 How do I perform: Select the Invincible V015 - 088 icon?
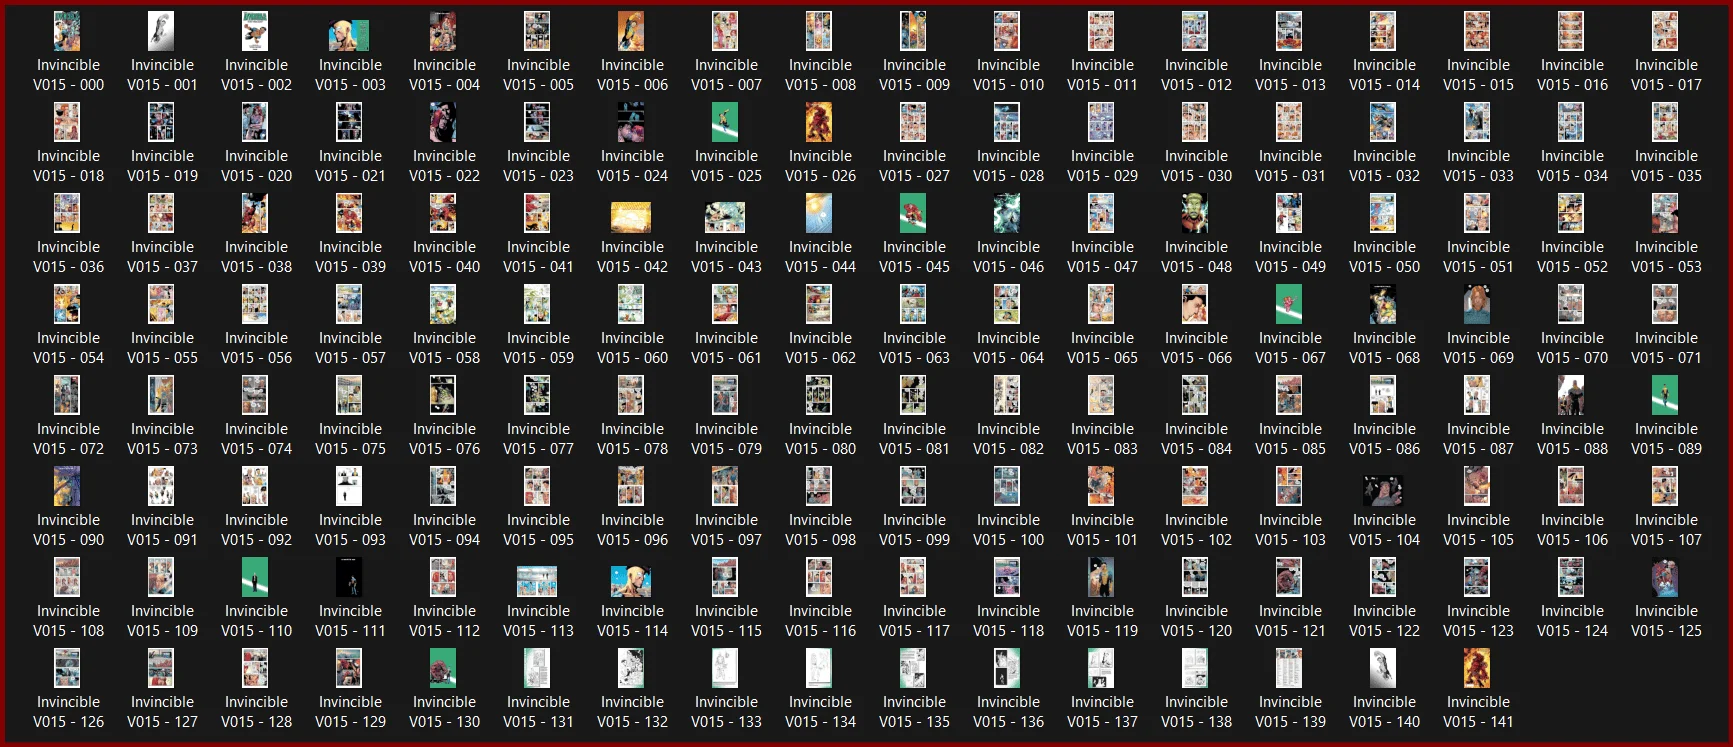pos(1571,396)
